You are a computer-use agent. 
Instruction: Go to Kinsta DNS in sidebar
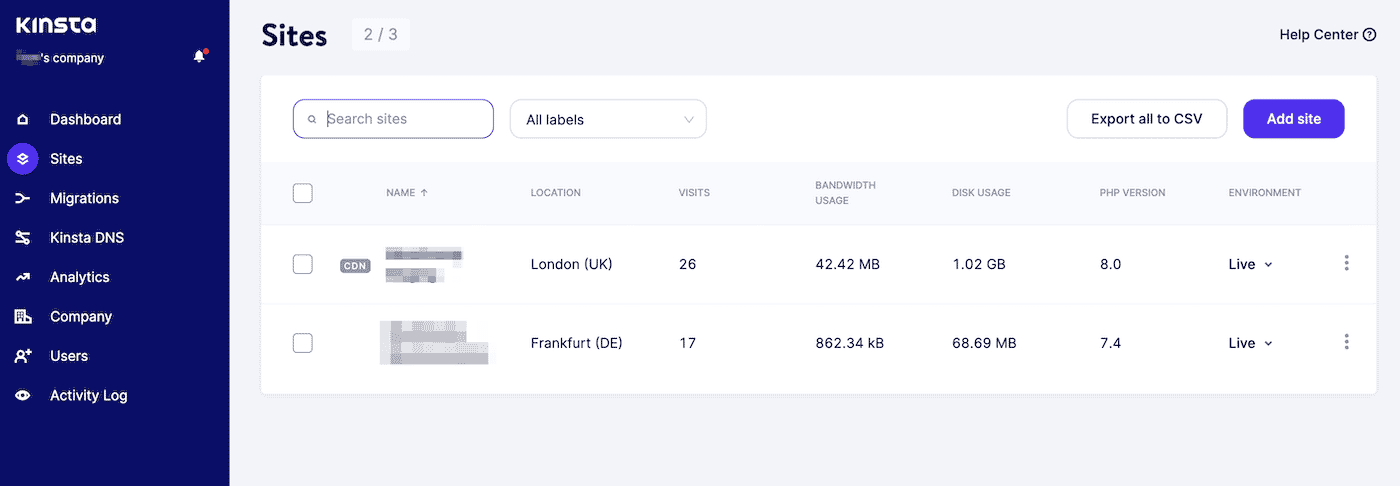coord(87,238)
